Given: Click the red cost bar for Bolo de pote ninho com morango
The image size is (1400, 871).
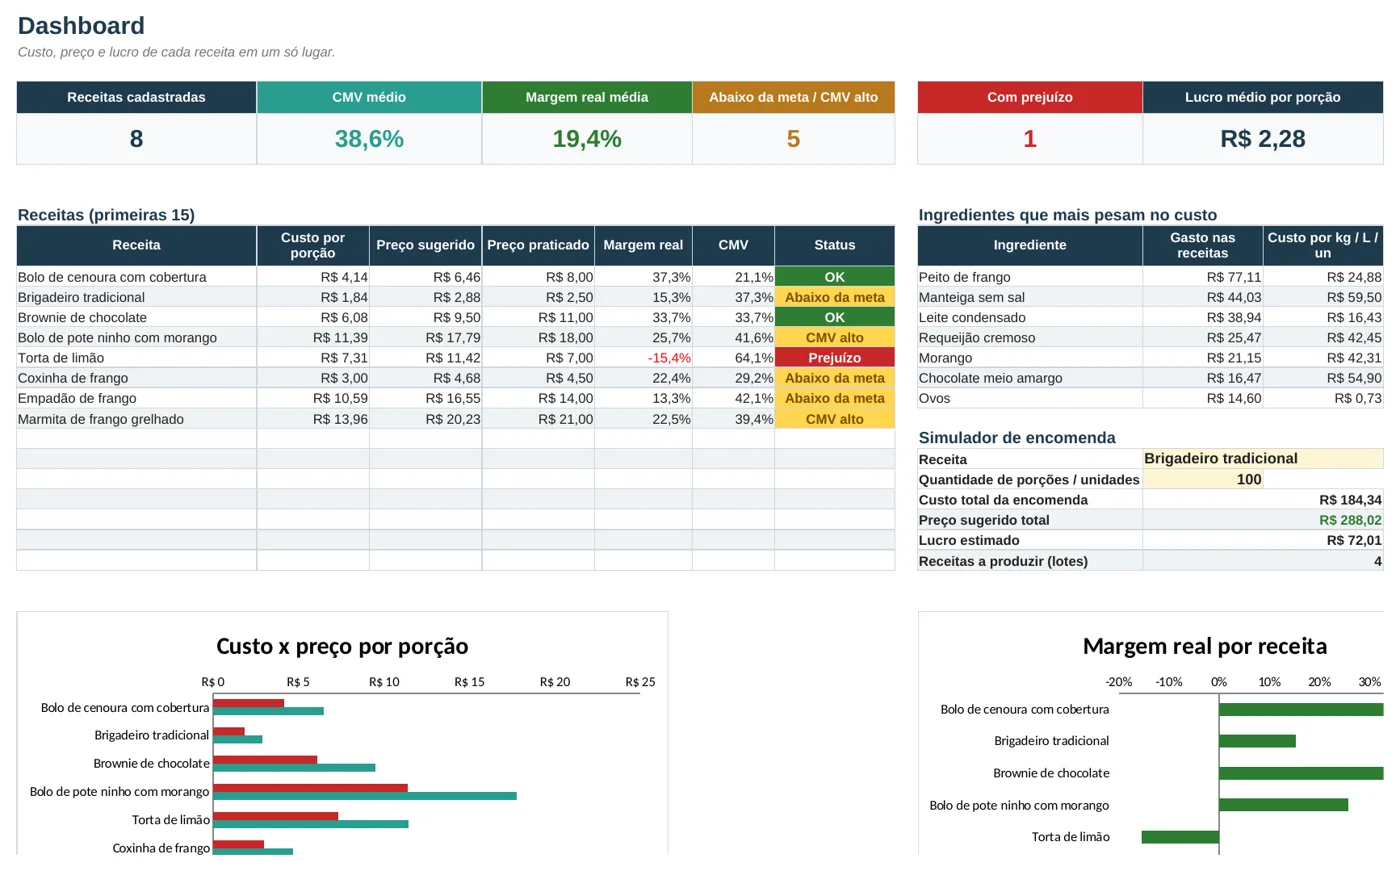Looking at the screenshot, I should (311, 788).
